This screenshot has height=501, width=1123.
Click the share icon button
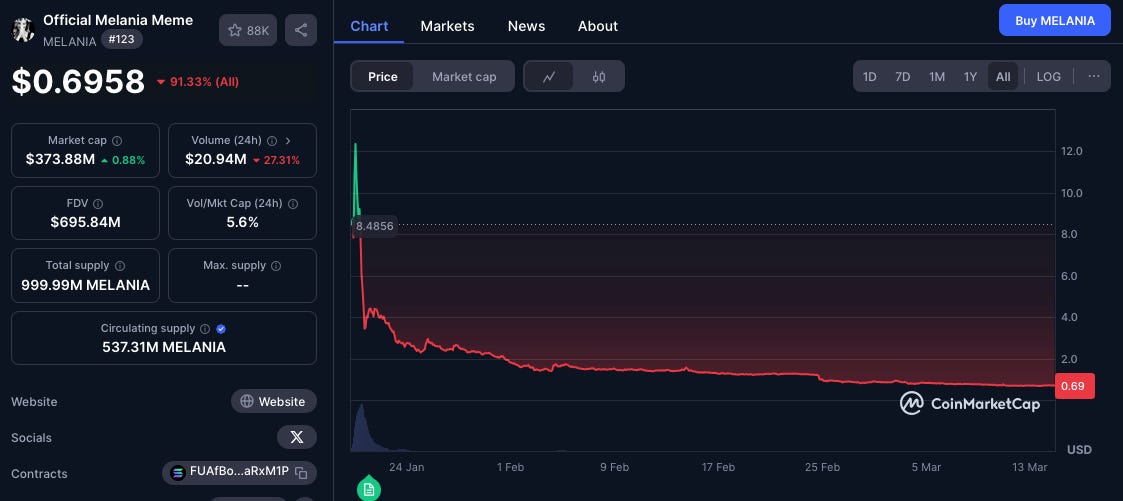click(x=301, y=30)
